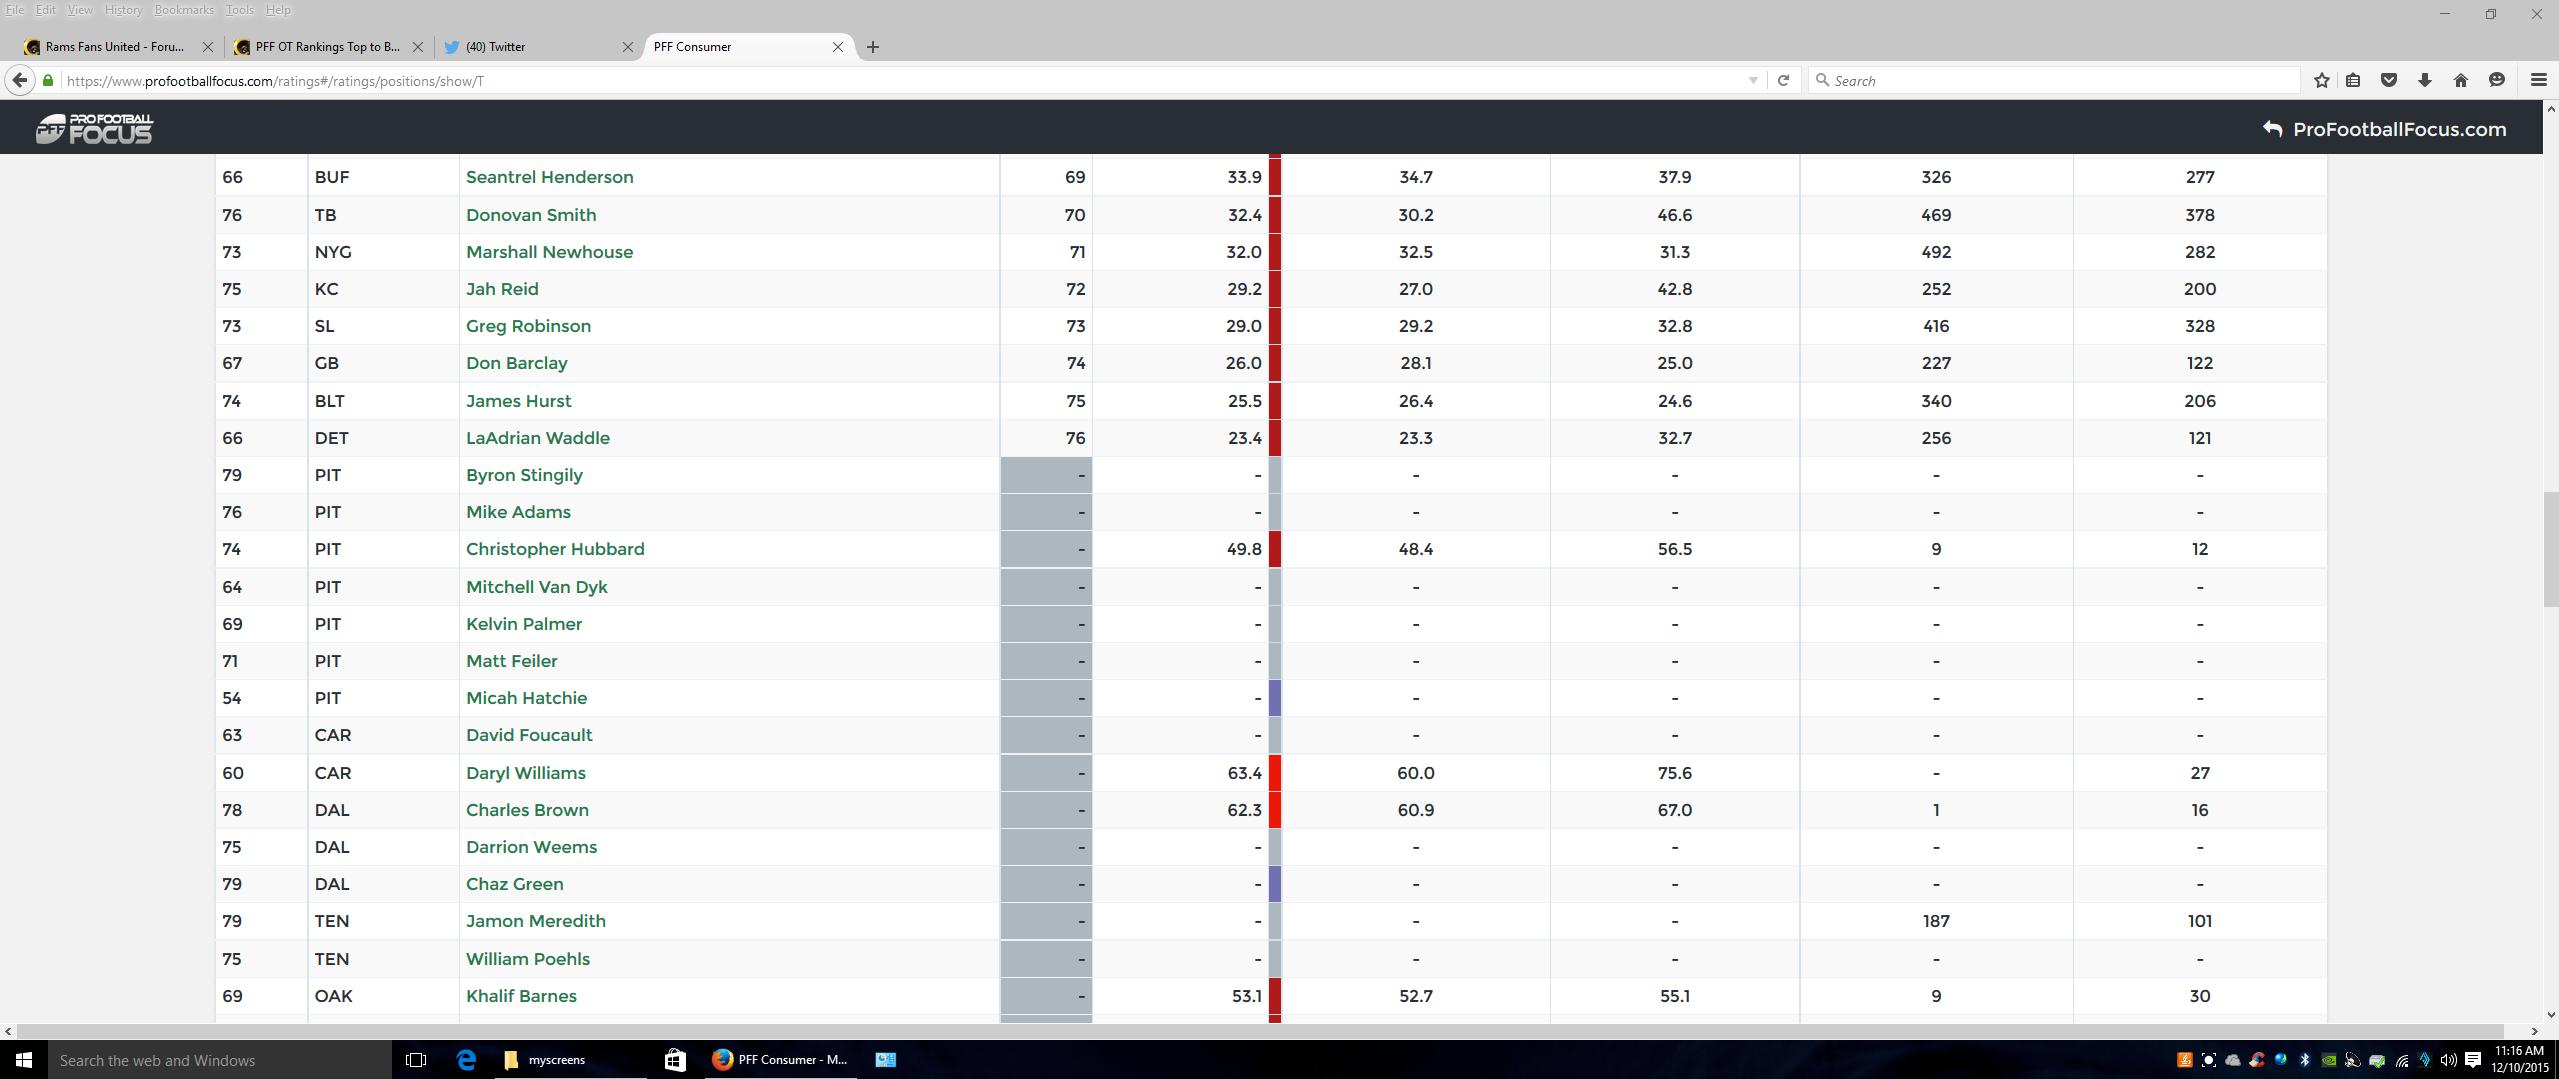Click the Search the web and Windows box
2559x1079 pixels.
click(x=220, y=1060)
